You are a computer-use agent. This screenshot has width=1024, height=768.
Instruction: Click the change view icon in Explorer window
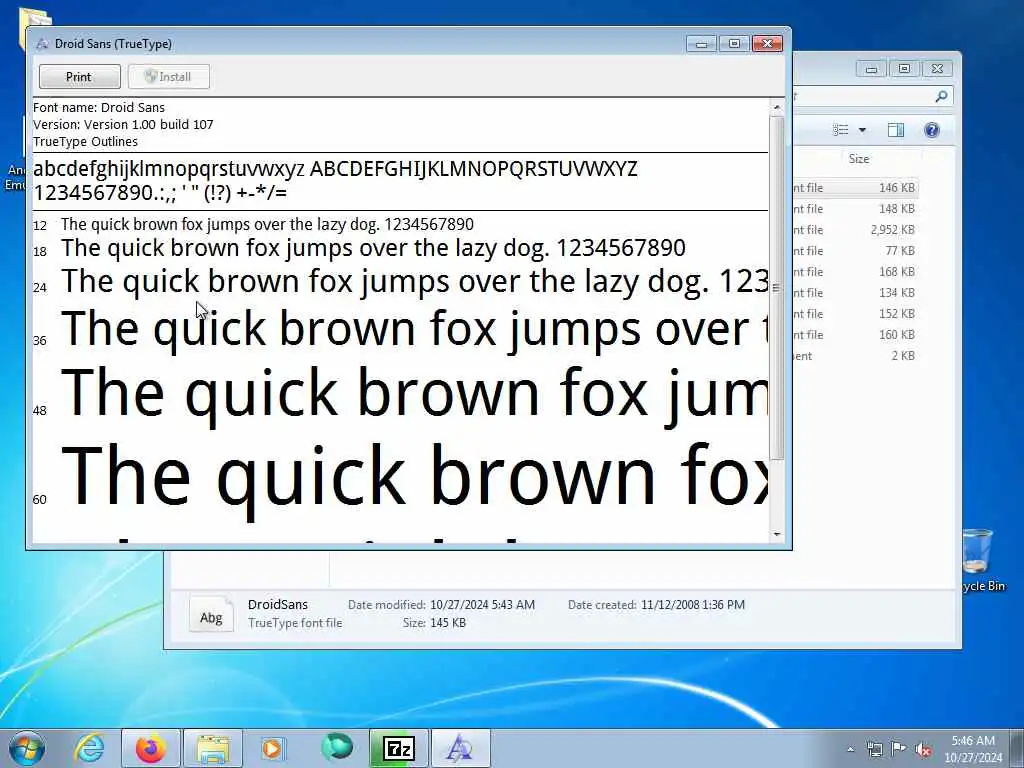pos(841,130)
